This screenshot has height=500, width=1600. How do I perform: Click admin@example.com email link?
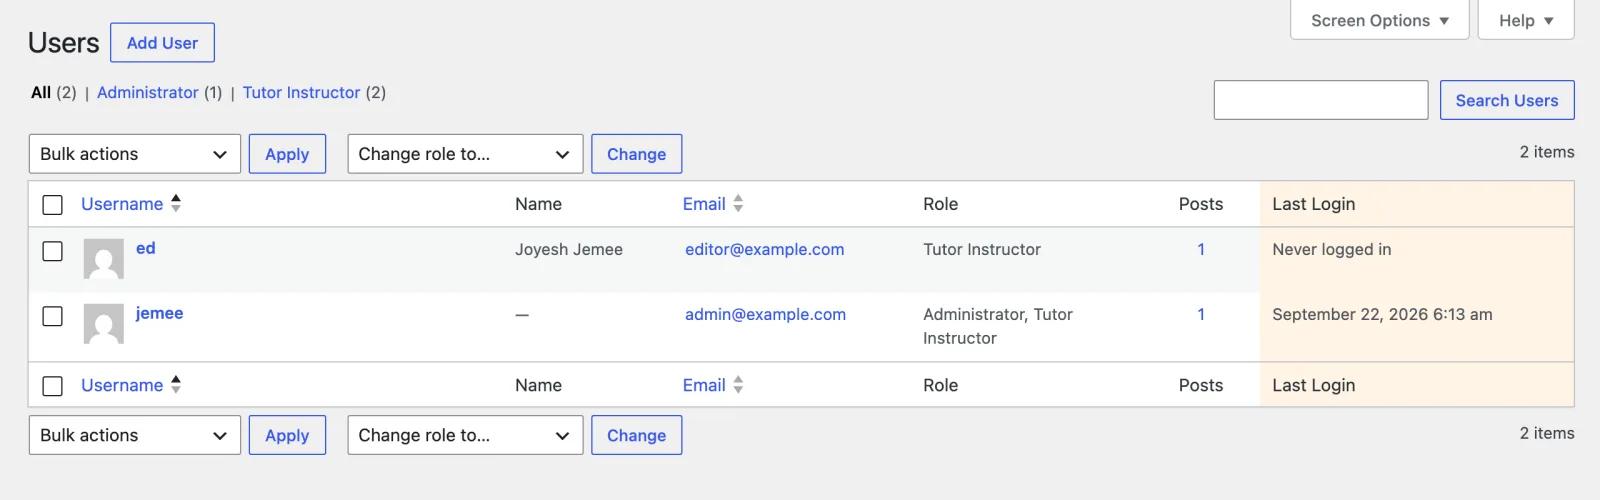point(765,314)
